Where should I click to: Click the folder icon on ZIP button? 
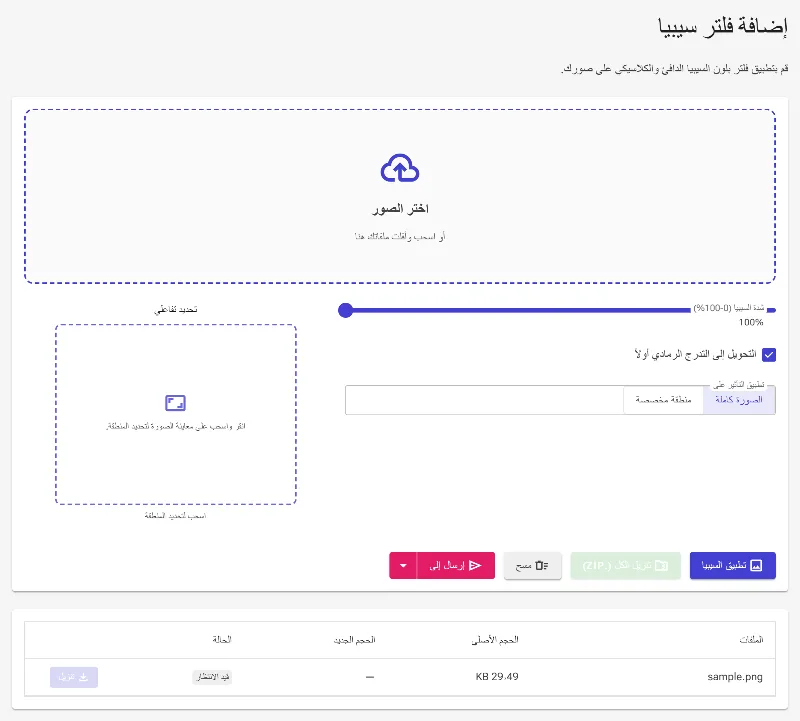click(x=661, y=565)
